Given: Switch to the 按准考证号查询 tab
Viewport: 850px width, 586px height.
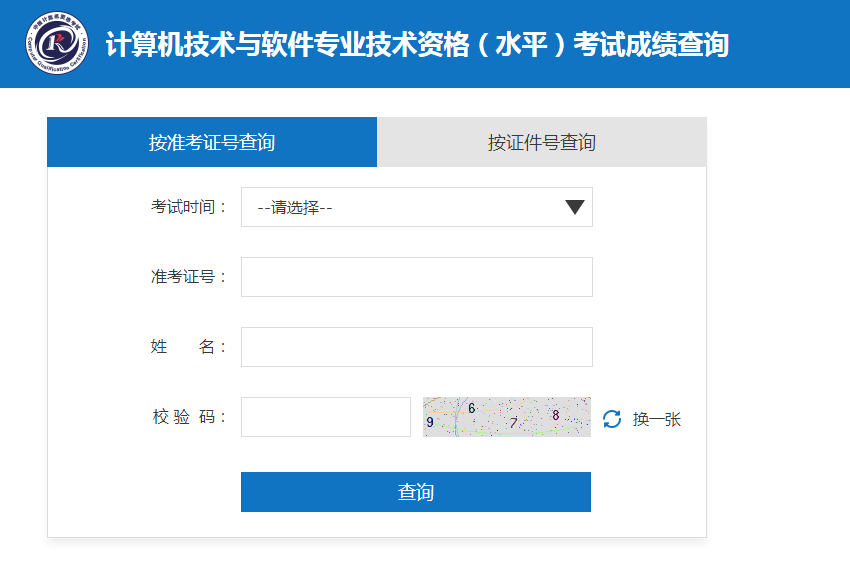Looking at the screenshot, I should (x=212, y=142).
